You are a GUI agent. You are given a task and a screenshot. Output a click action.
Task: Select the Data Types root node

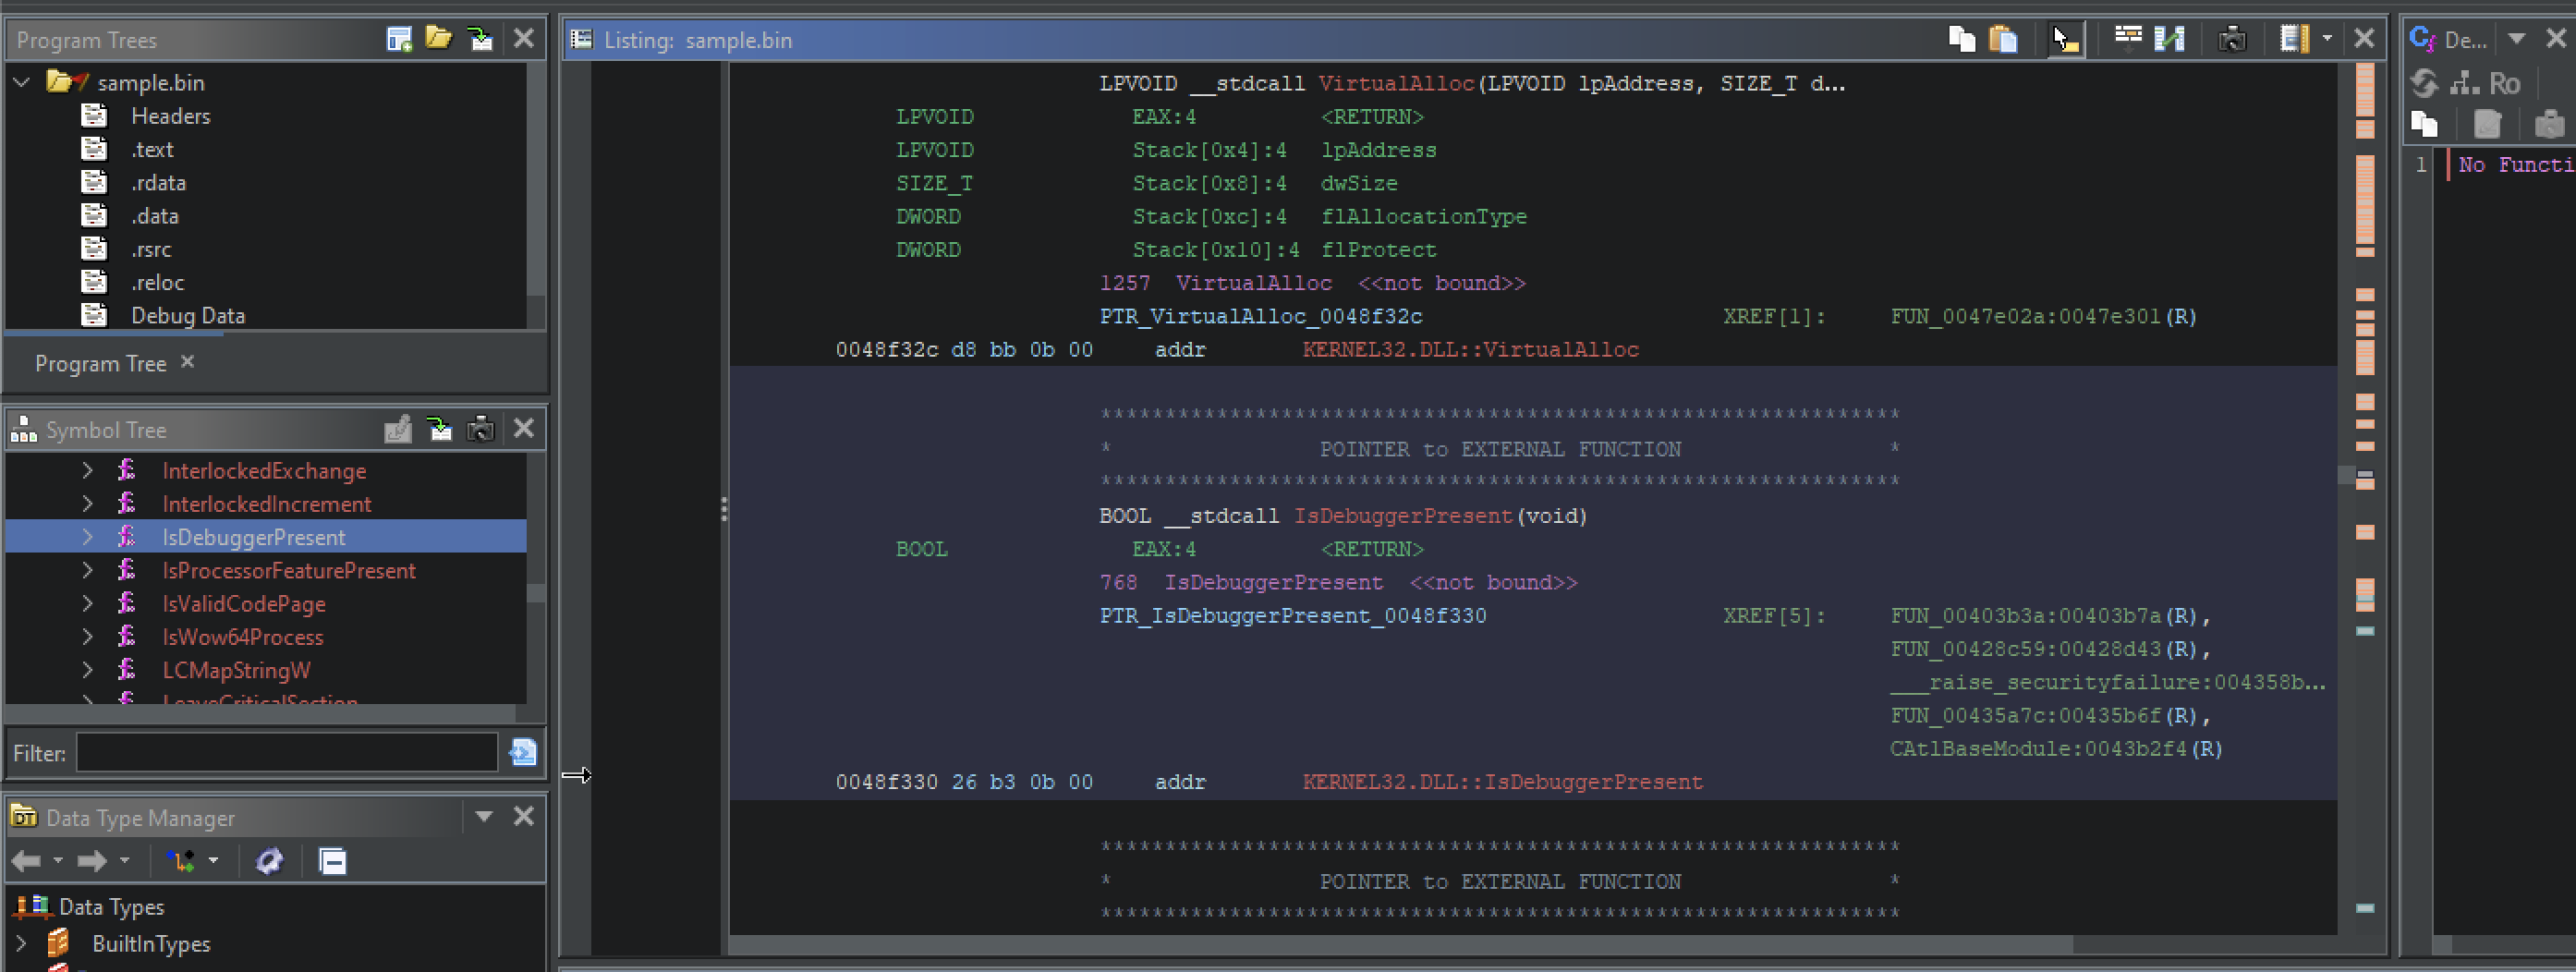pyautogui.click(x=111, y=907)
